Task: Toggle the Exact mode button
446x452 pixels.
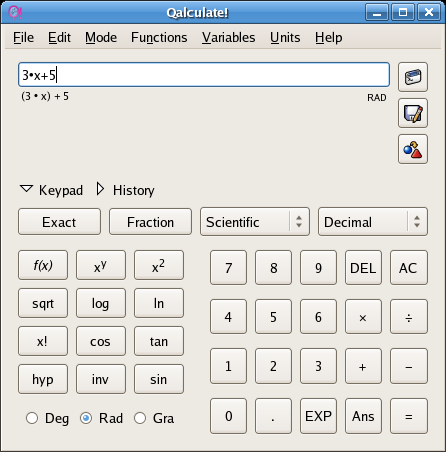Action: pos(59,222)
